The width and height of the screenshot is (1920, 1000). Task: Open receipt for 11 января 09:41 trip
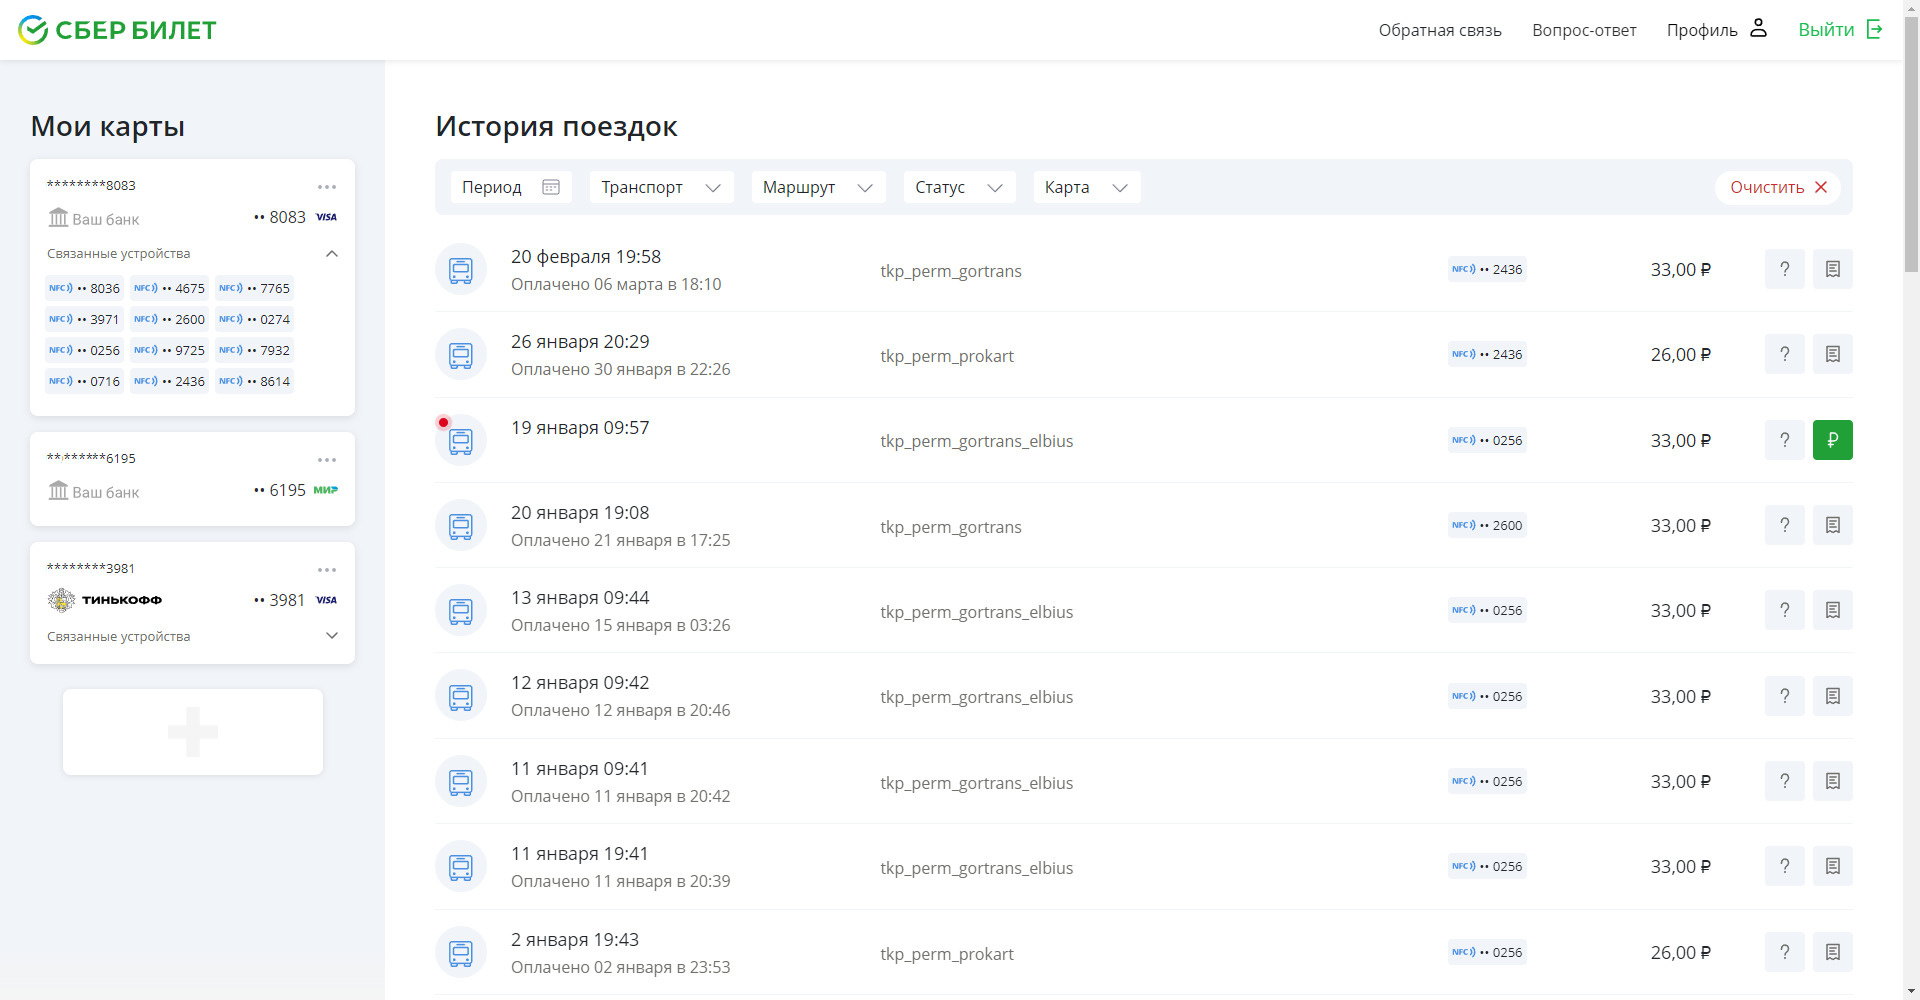(1832, 781)
